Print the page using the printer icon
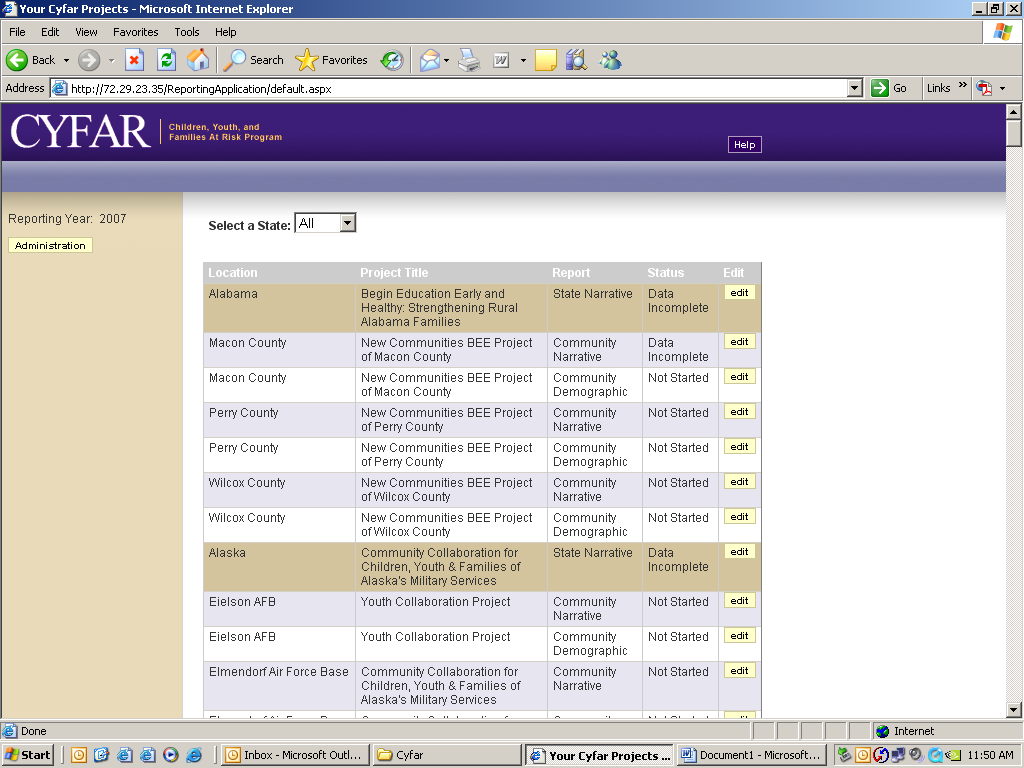The width and height of the screenshot is (1024, 768). point(469,60)
